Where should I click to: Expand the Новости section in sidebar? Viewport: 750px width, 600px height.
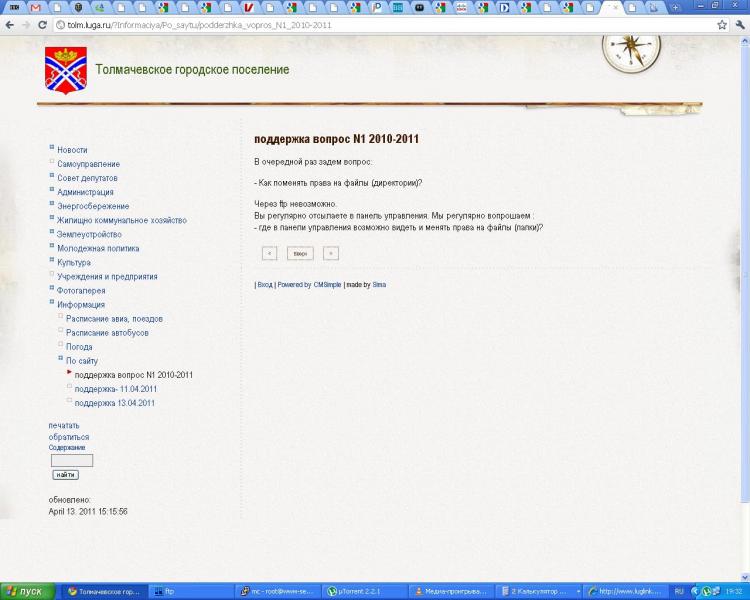(x=72, y=150)
